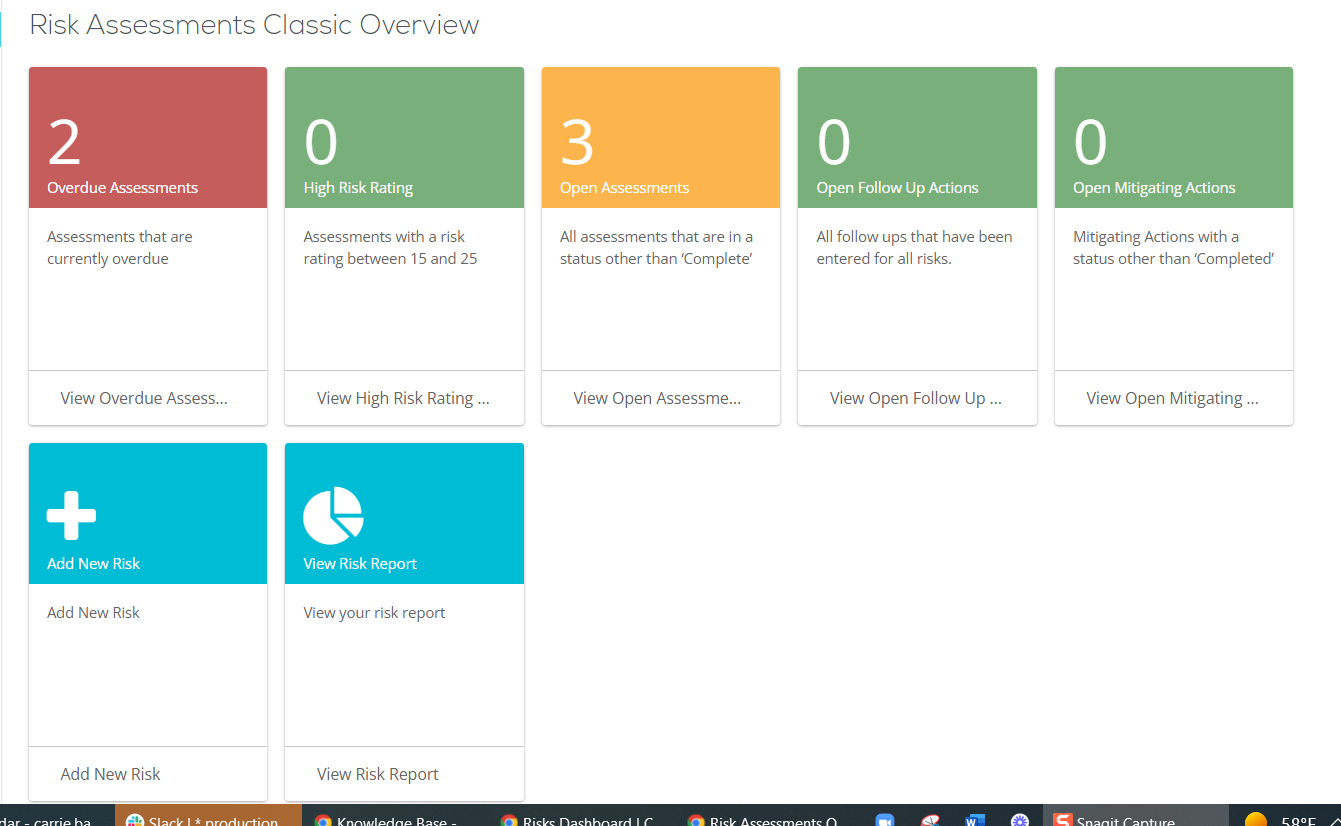Select View Open Assessments link
The width and height of the screenshot is (1341, 826).
(658, 398)
